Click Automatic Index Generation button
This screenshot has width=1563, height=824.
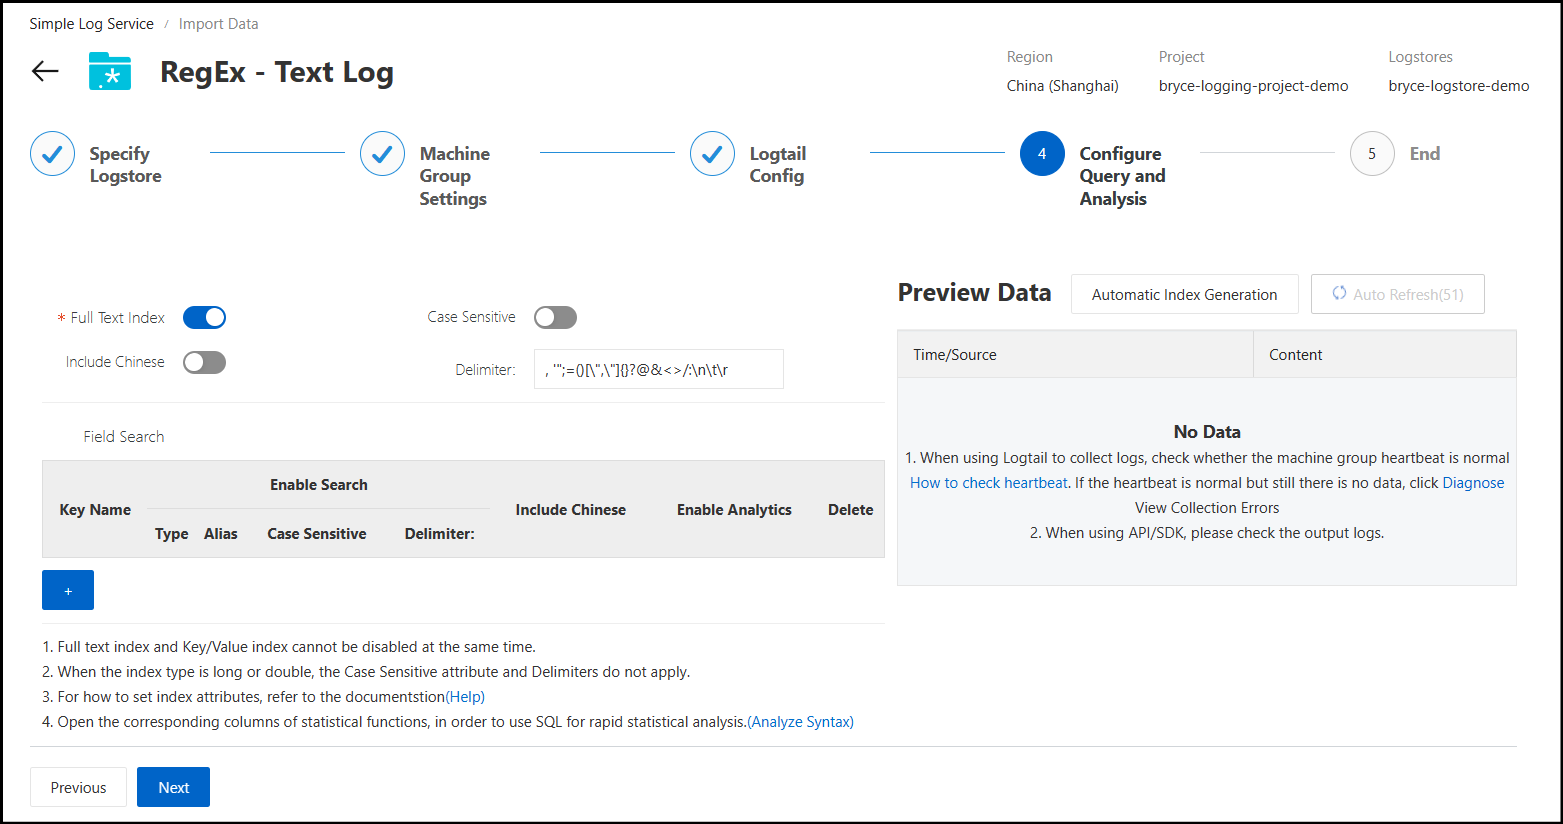point(1184,294)
